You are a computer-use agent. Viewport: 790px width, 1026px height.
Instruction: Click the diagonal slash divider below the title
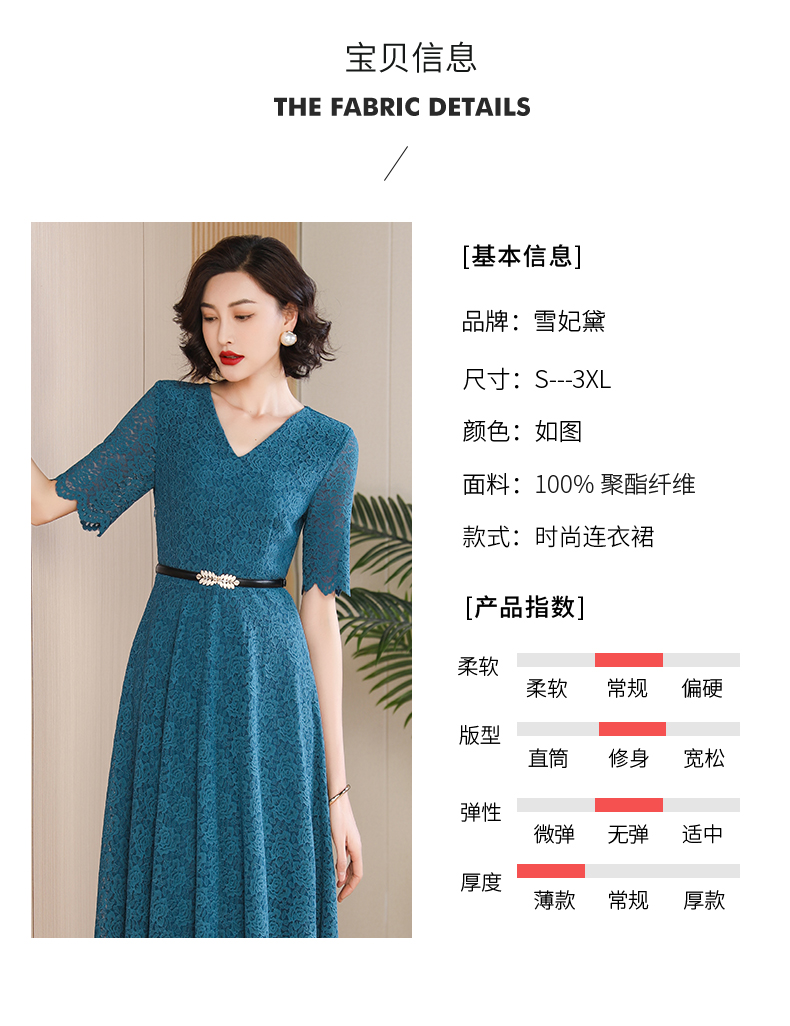(x=396, y=164)
